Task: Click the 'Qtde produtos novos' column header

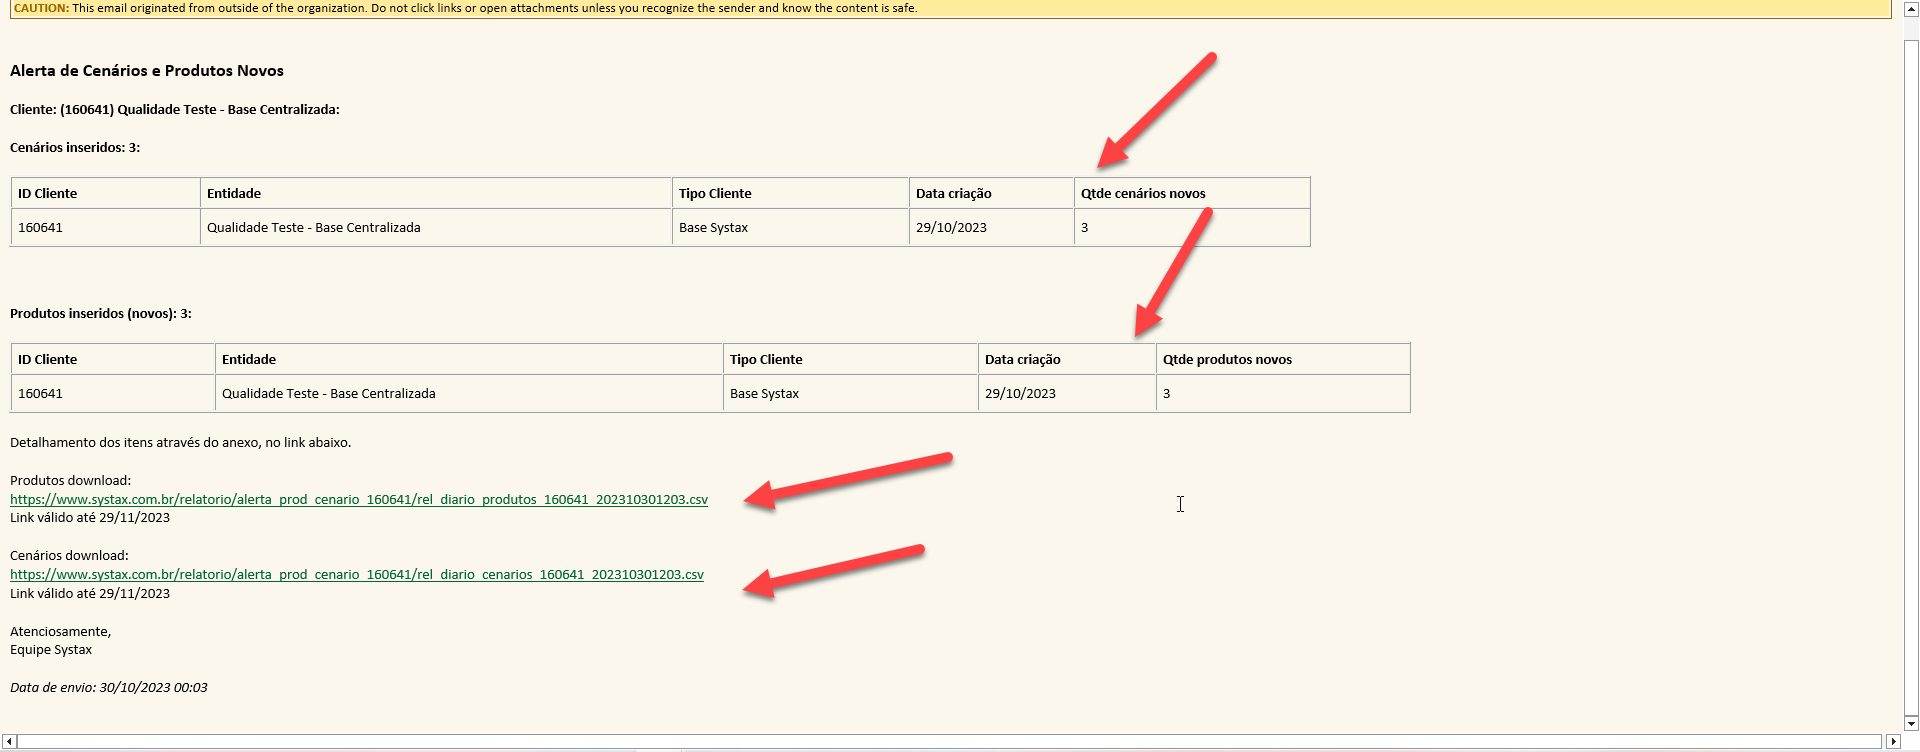Action: (x=1227, y=359)
